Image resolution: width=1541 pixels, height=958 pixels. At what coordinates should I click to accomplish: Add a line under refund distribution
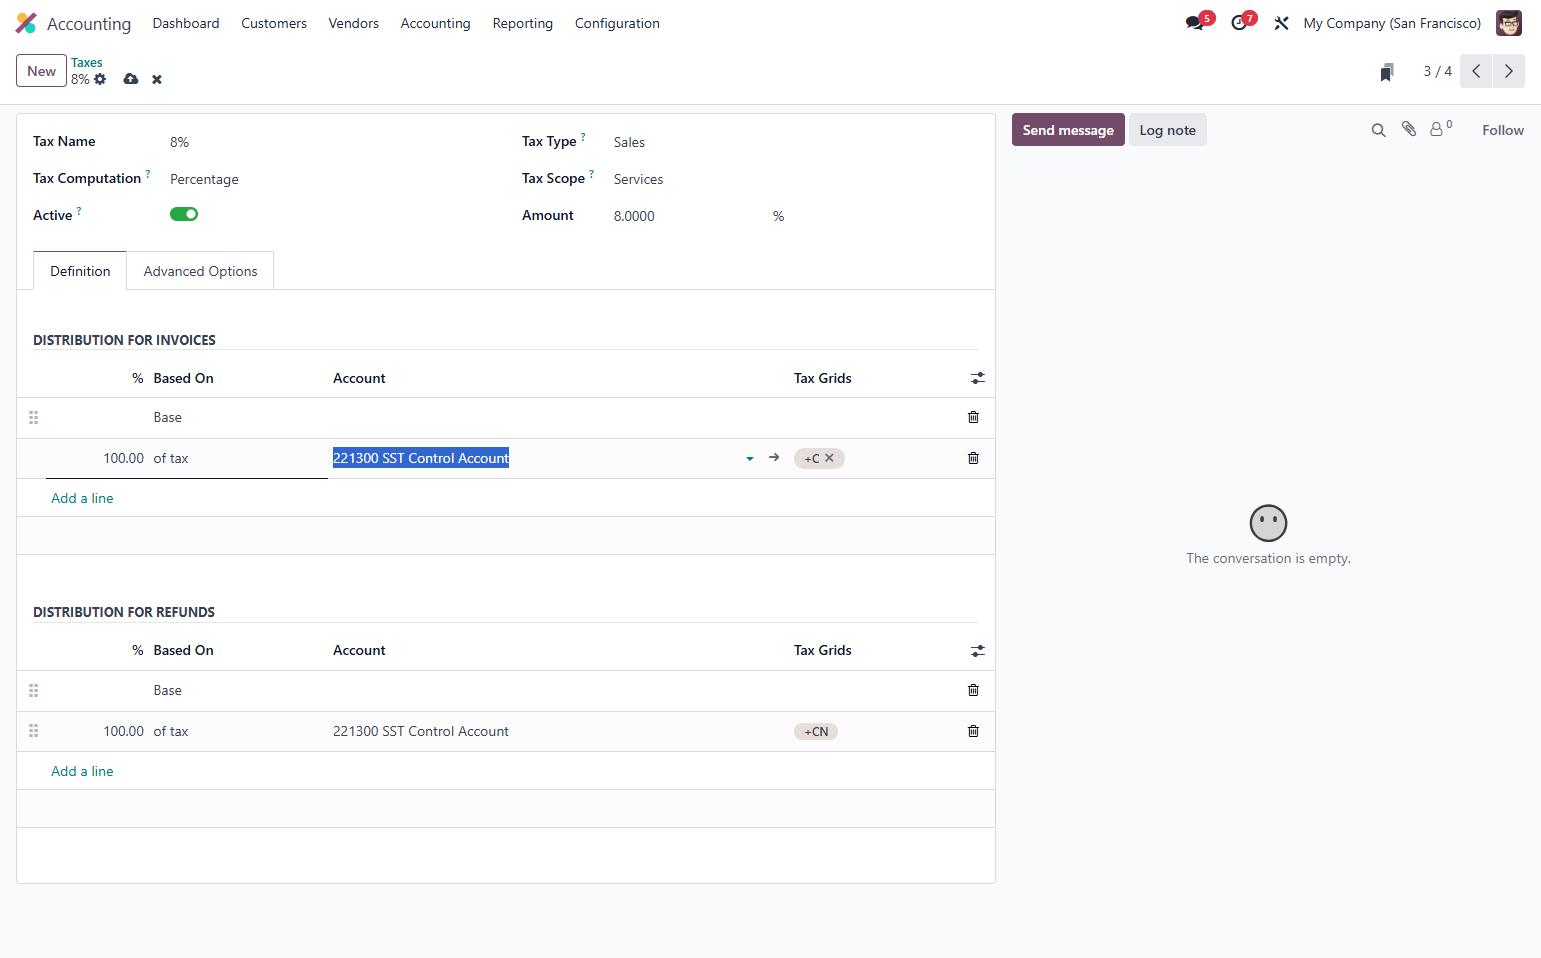(x=82, y=771)
